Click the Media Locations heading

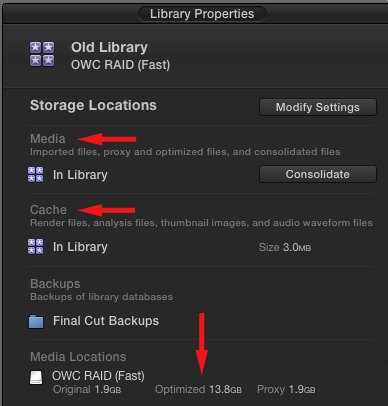[x=78, y=357]
